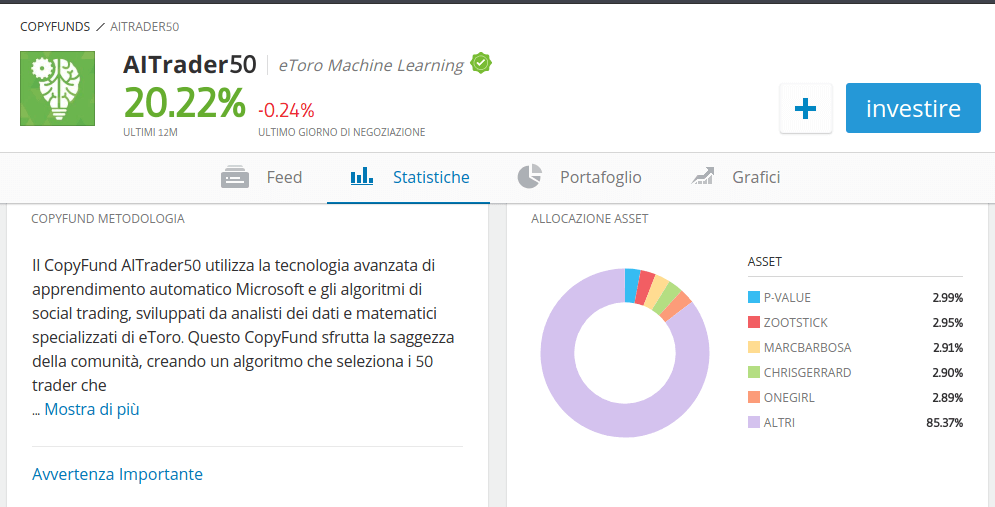
Task: Click the Feed tab newspaper icon
Action: pos(235,177)
